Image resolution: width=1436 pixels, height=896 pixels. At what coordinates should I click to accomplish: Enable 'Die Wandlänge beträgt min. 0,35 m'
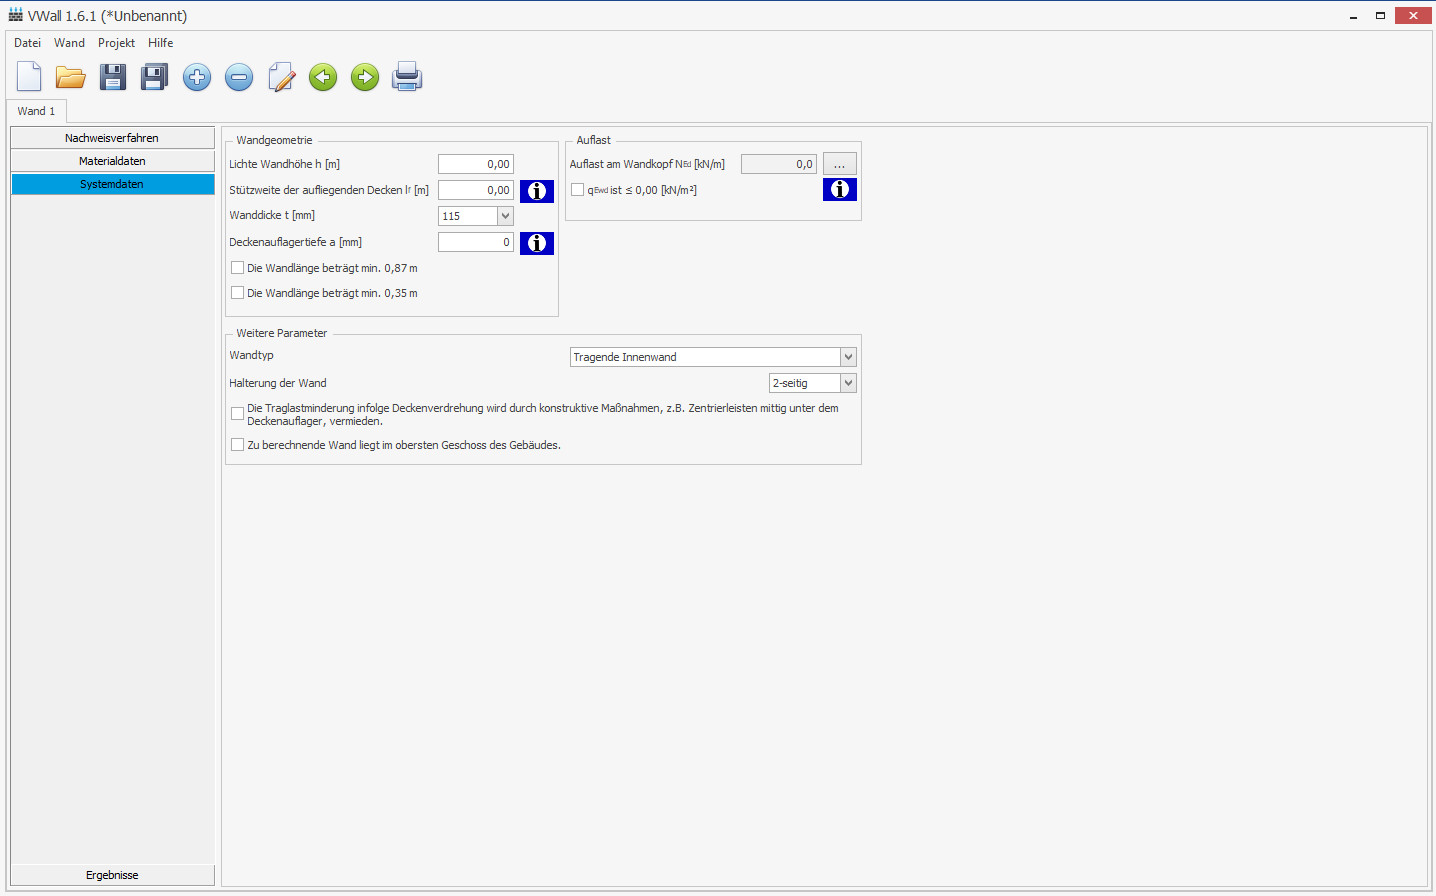click(237, 293)
